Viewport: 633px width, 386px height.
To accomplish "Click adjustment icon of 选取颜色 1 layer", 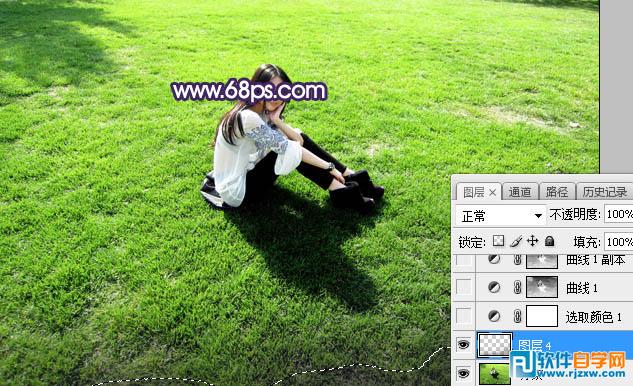I will coord(494,316).
